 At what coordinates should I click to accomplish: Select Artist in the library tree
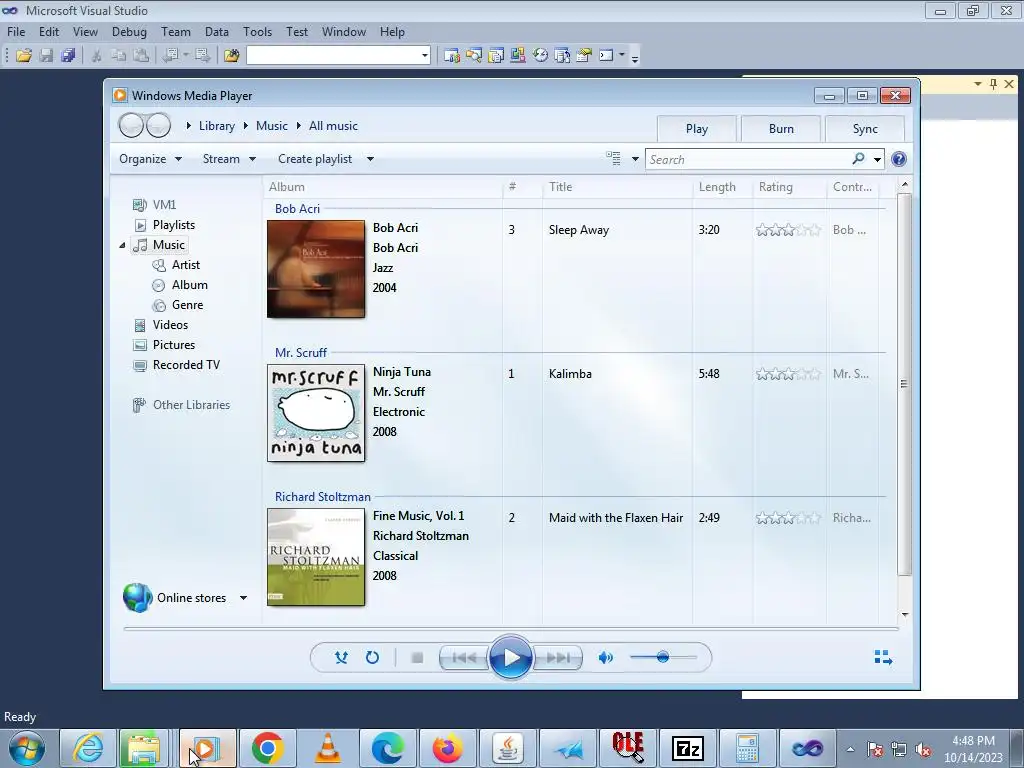pos(185,264)
